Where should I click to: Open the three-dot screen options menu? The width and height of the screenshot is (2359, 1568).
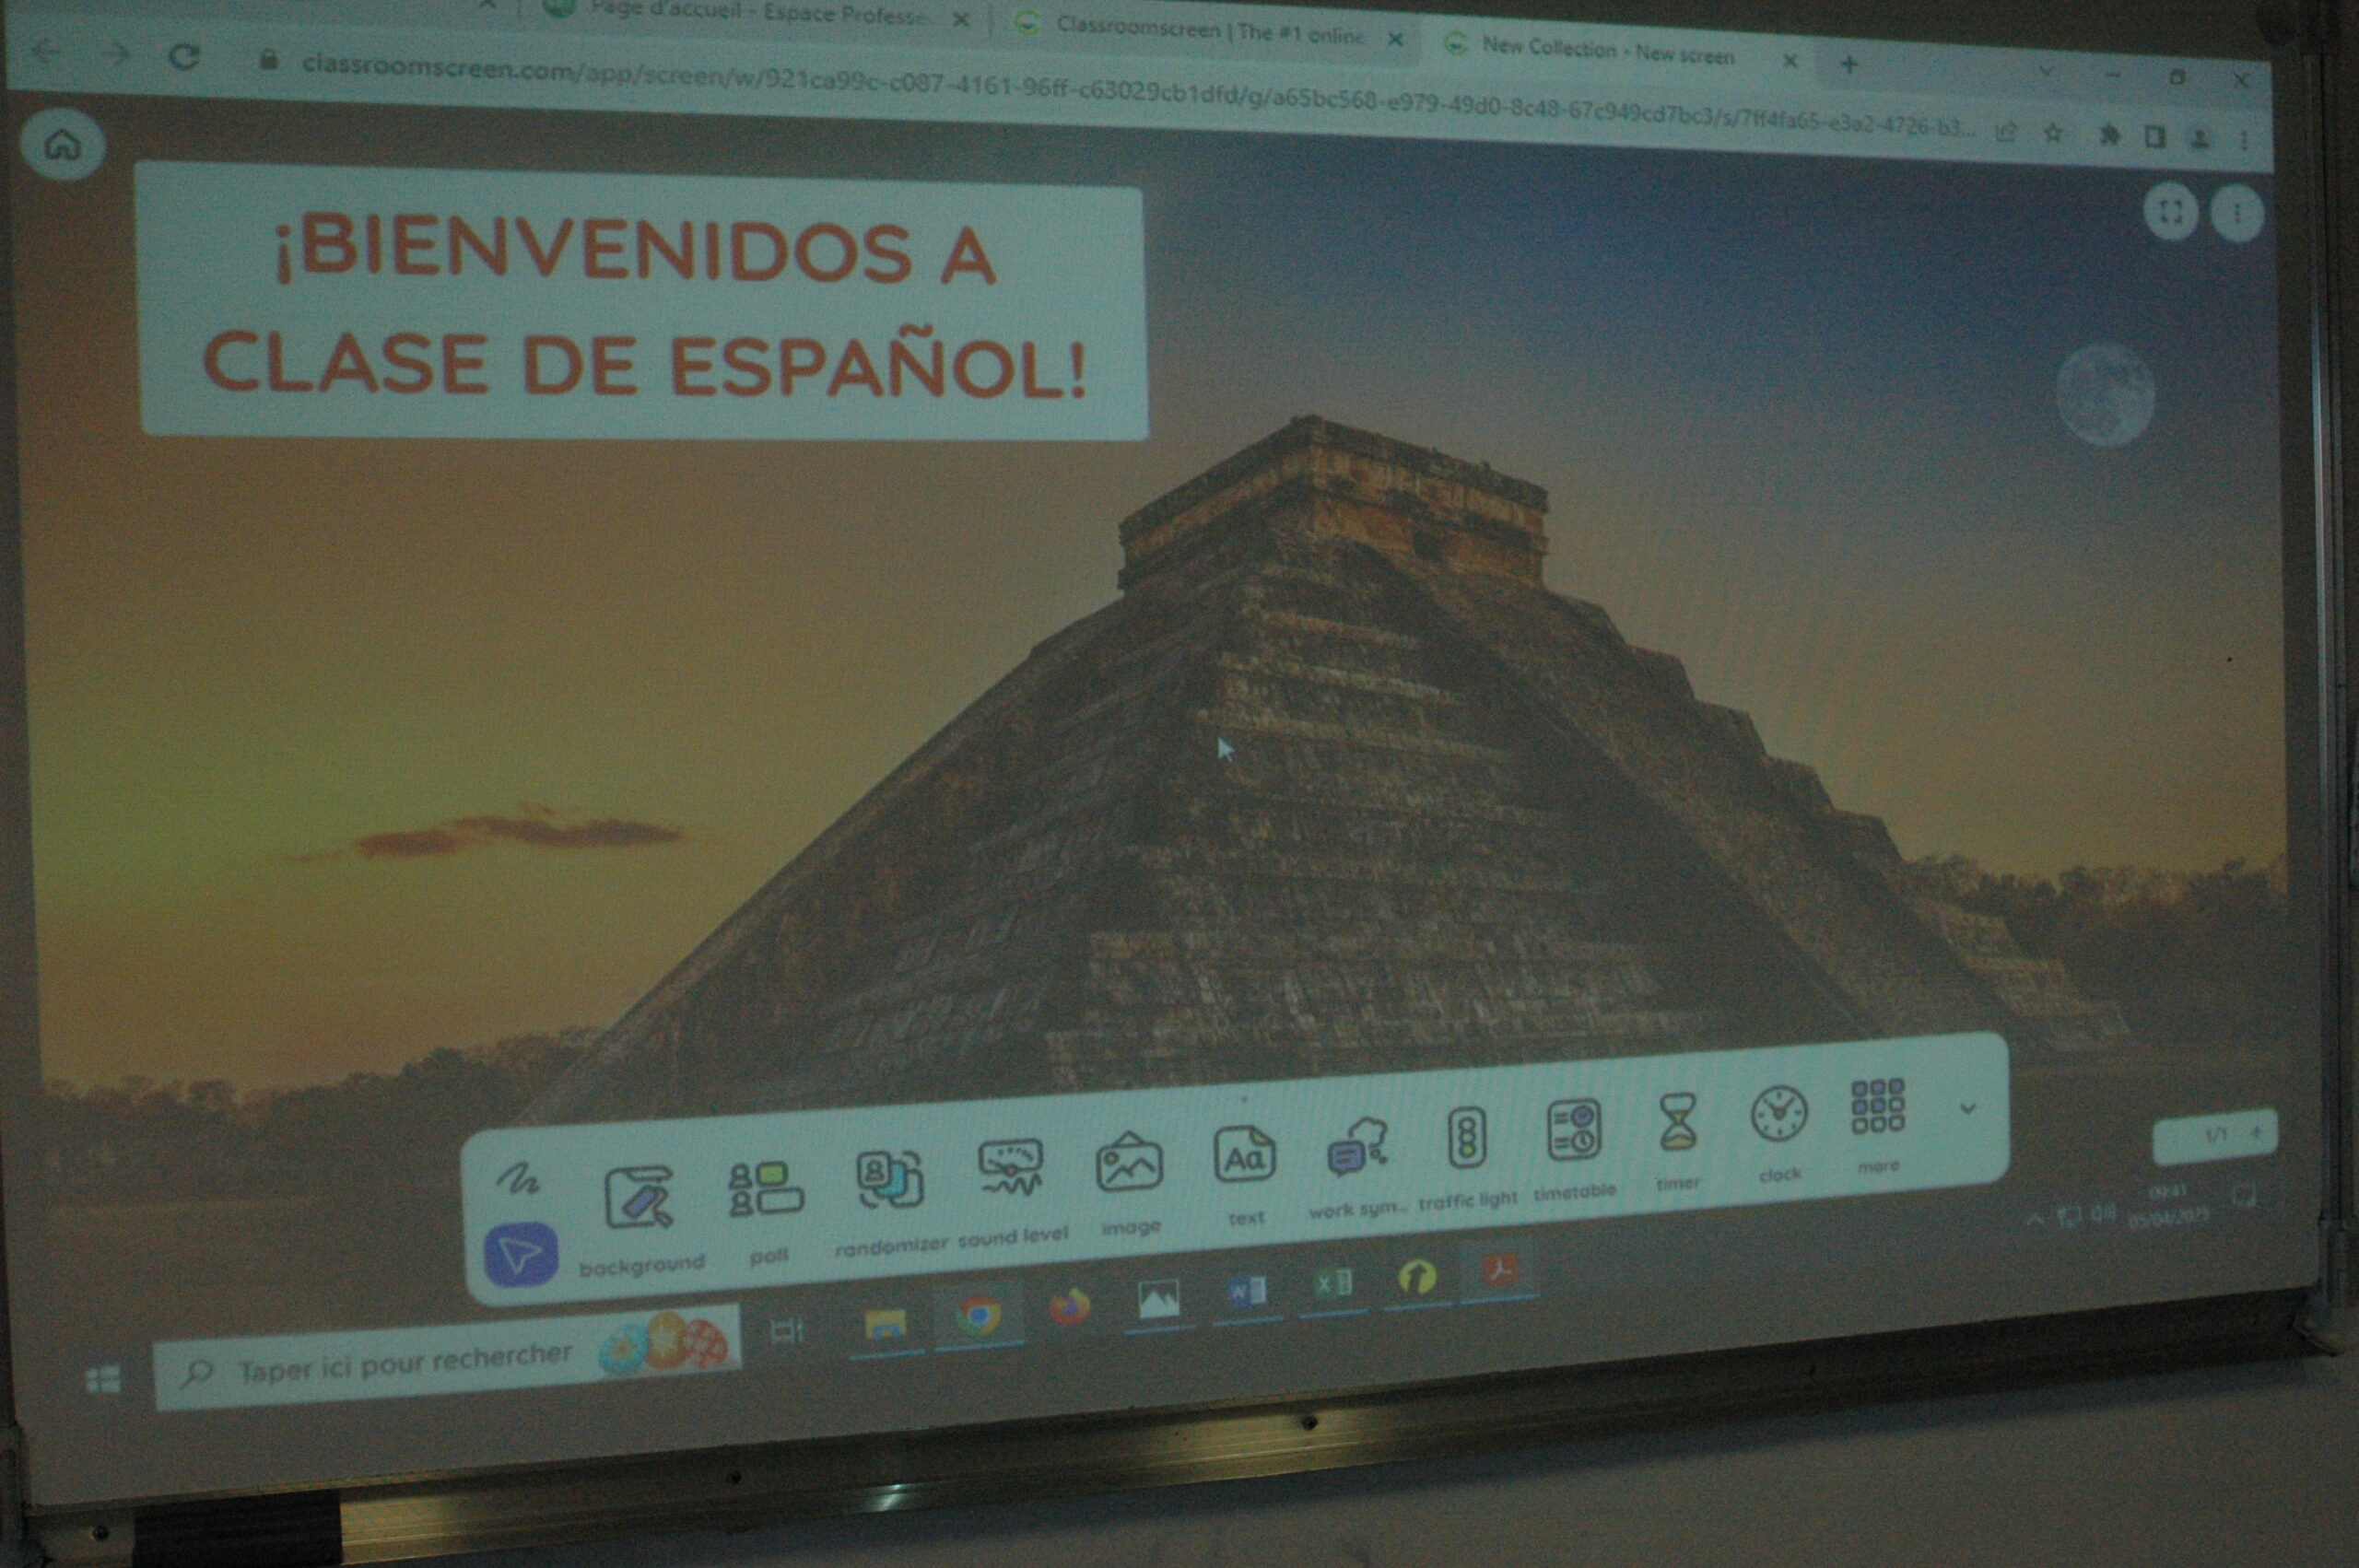click(x=2236, y=213)
